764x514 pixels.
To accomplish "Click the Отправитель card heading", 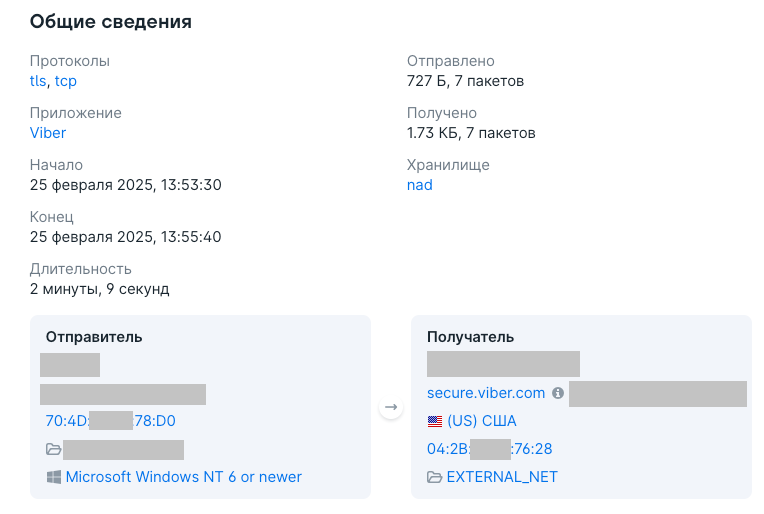I will tap(94, 337).
